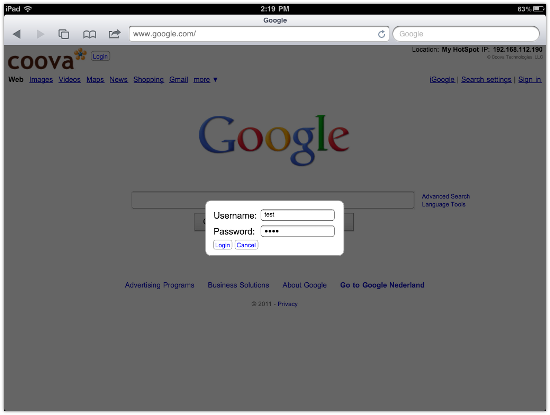Open Go to Google Nederland link
The height and width of the screenshot is (415, 550).
coord(382,285)
